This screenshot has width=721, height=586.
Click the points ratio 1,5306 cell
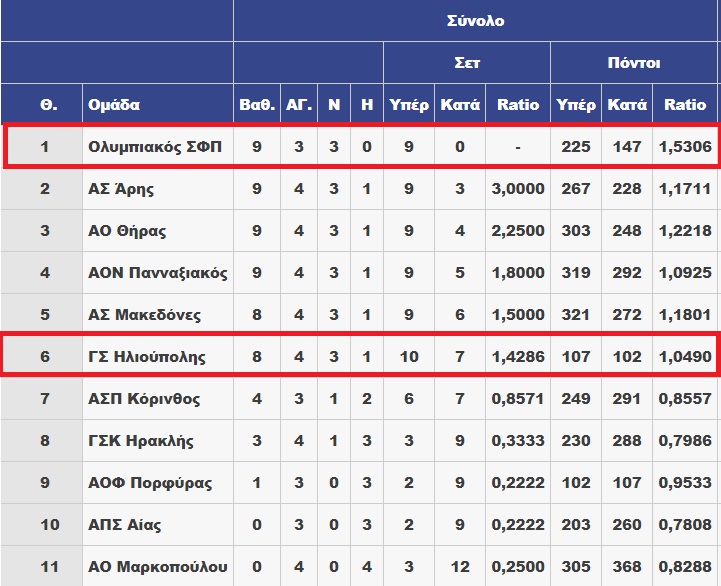coord(685,147)
